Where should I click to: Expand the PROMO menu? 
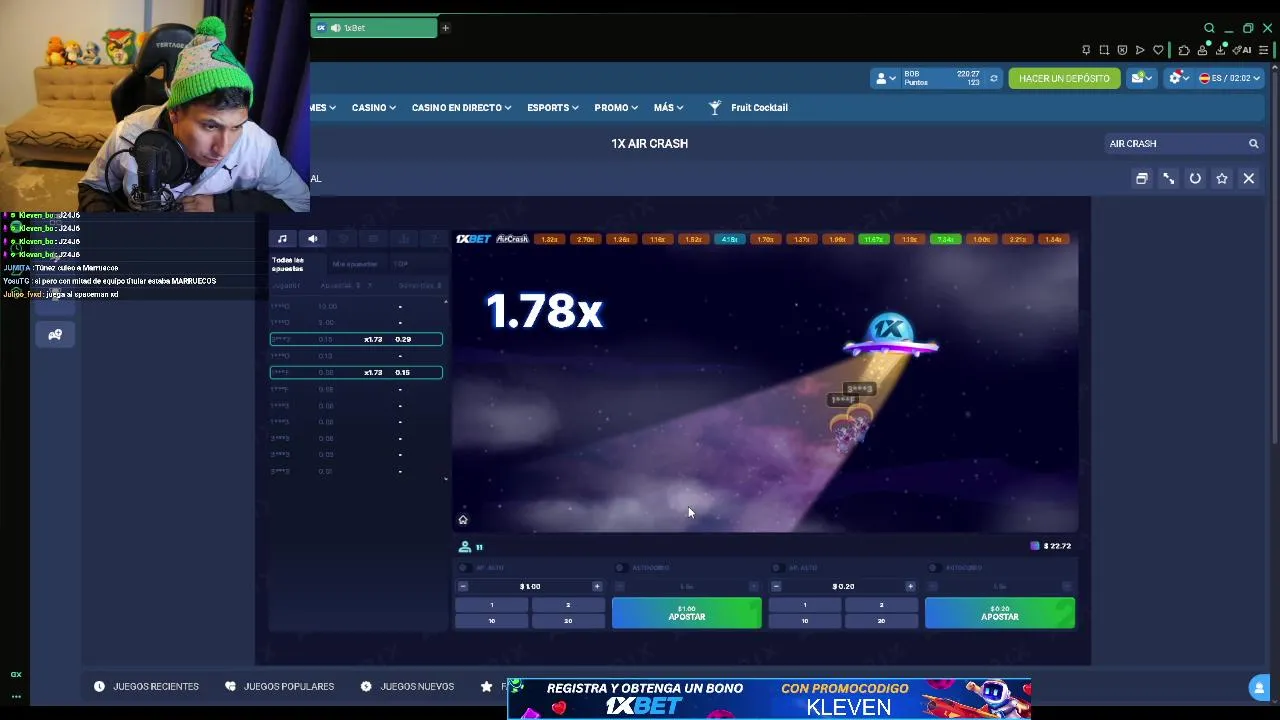(616, 107)
